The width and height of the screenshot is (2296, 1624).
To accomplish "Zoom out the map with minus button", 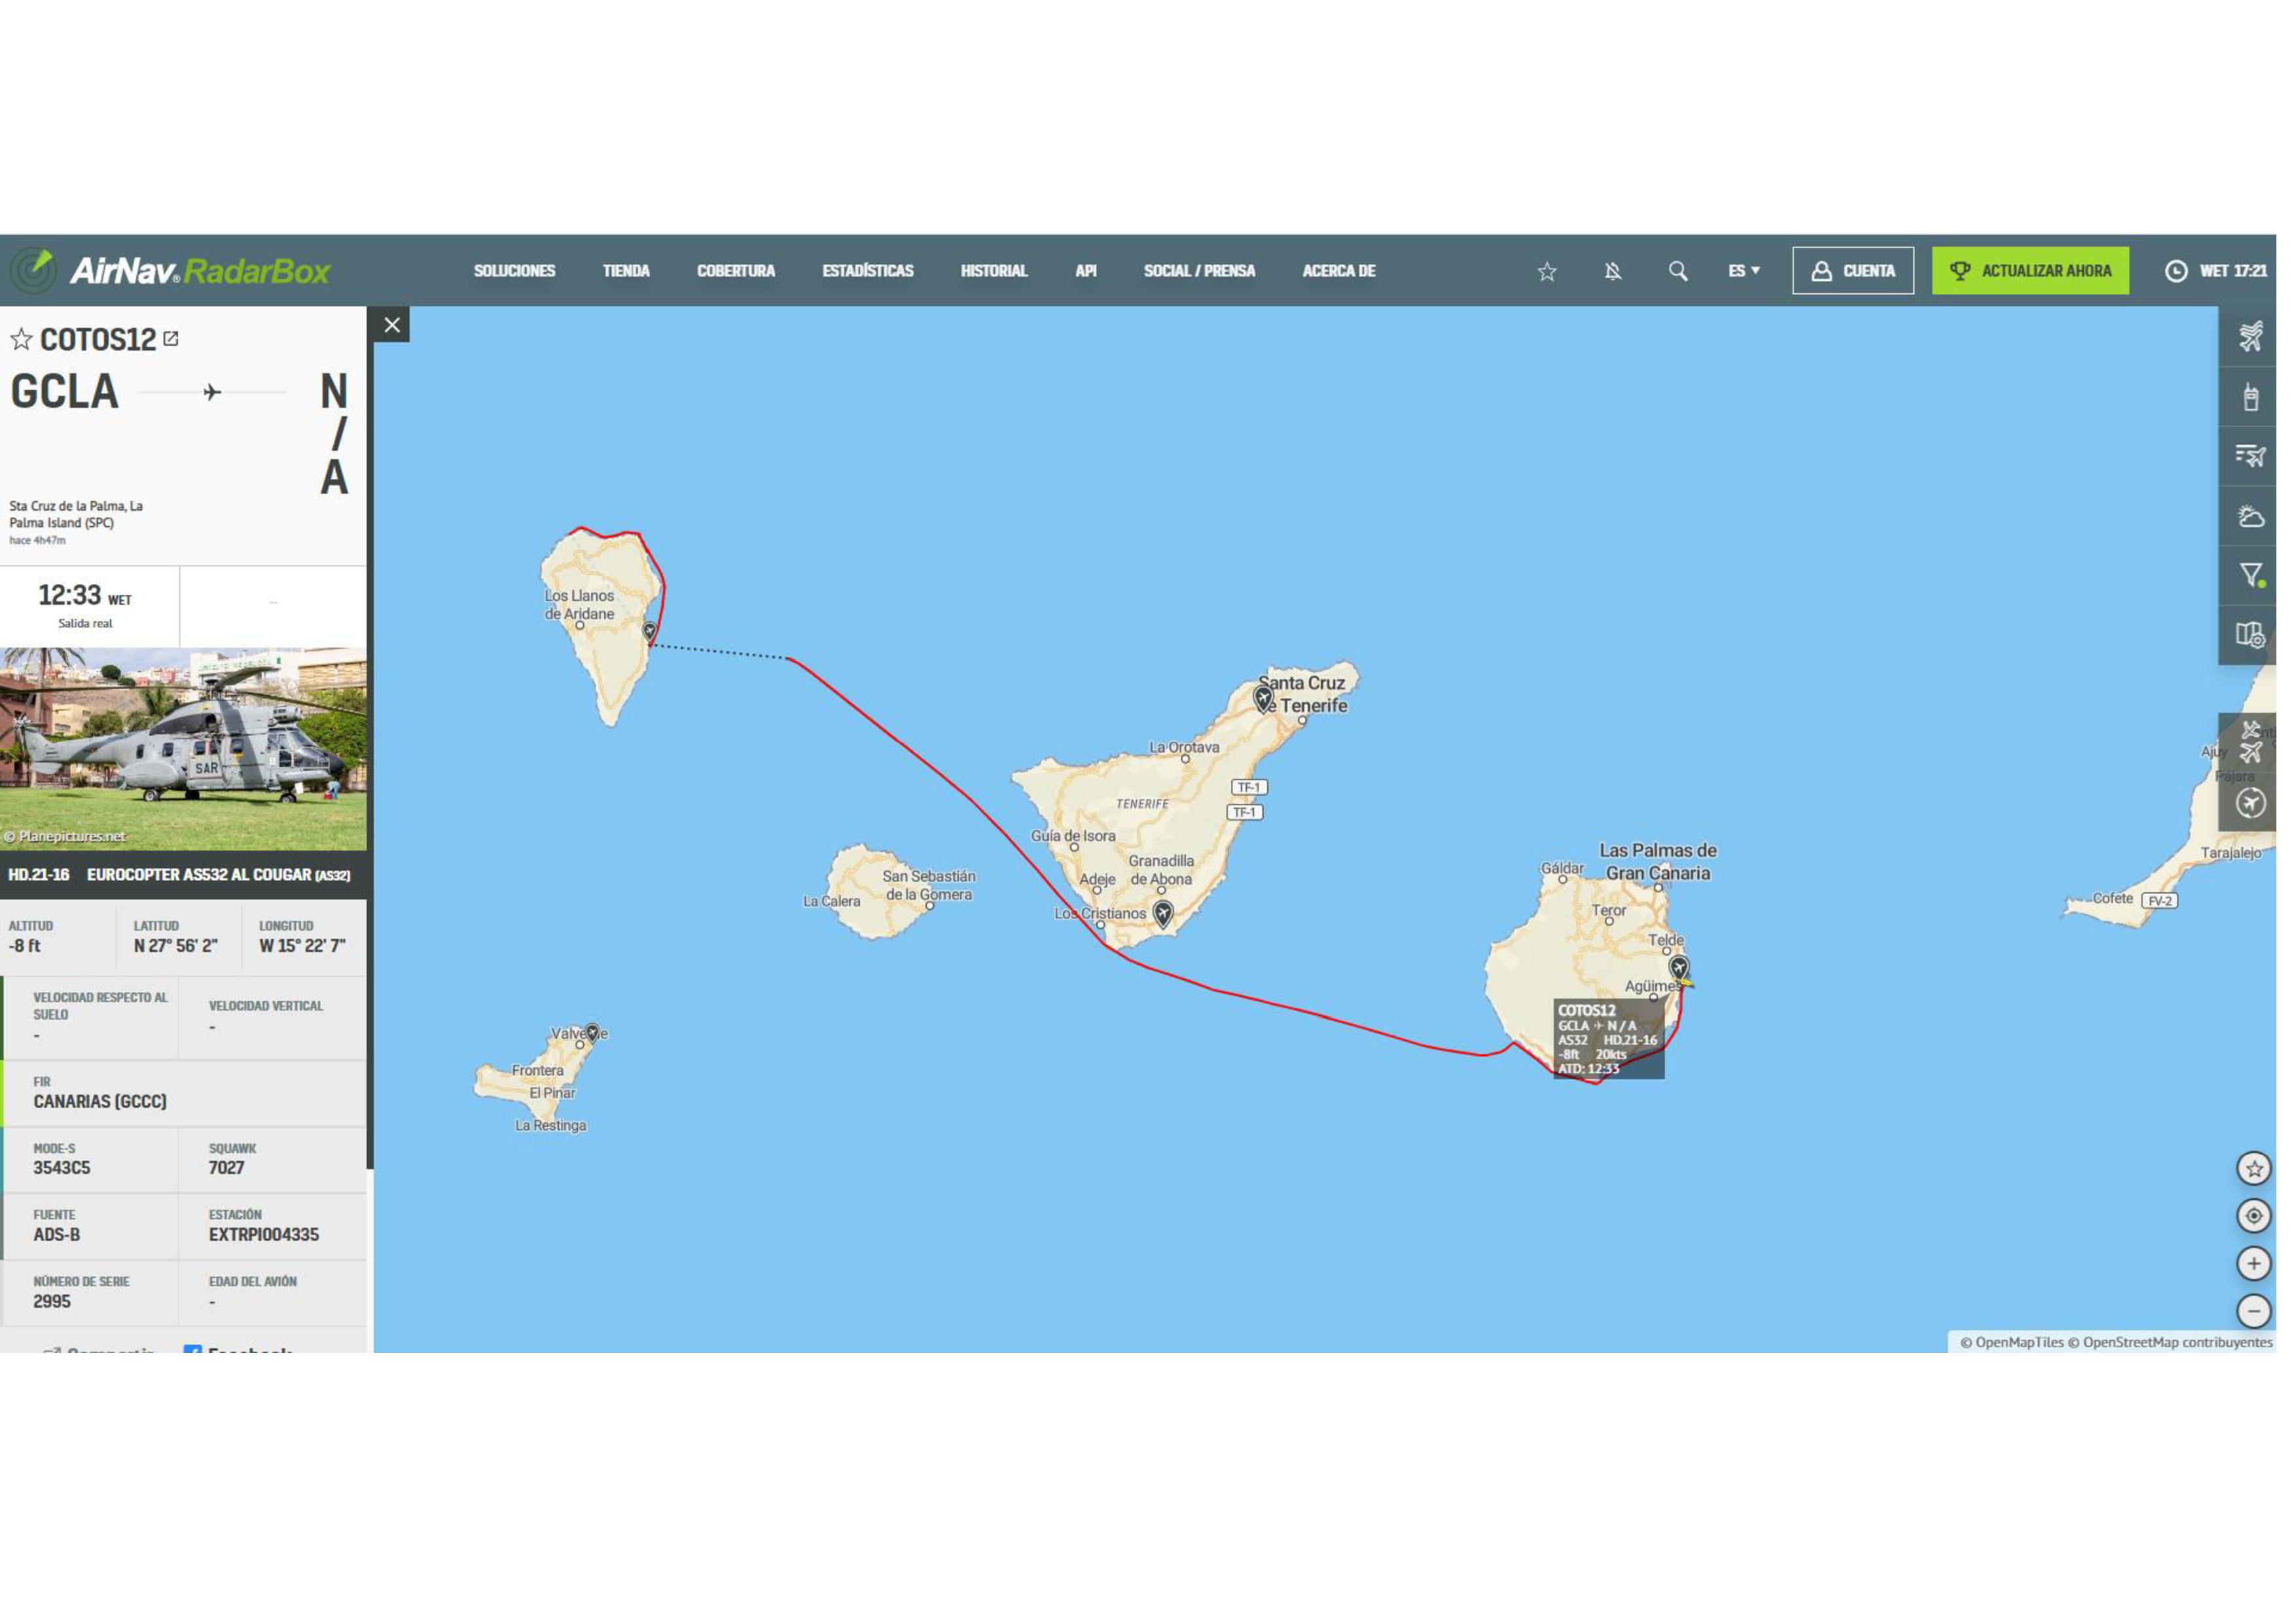I will pyautogui.click(x=2253, y=1311).
